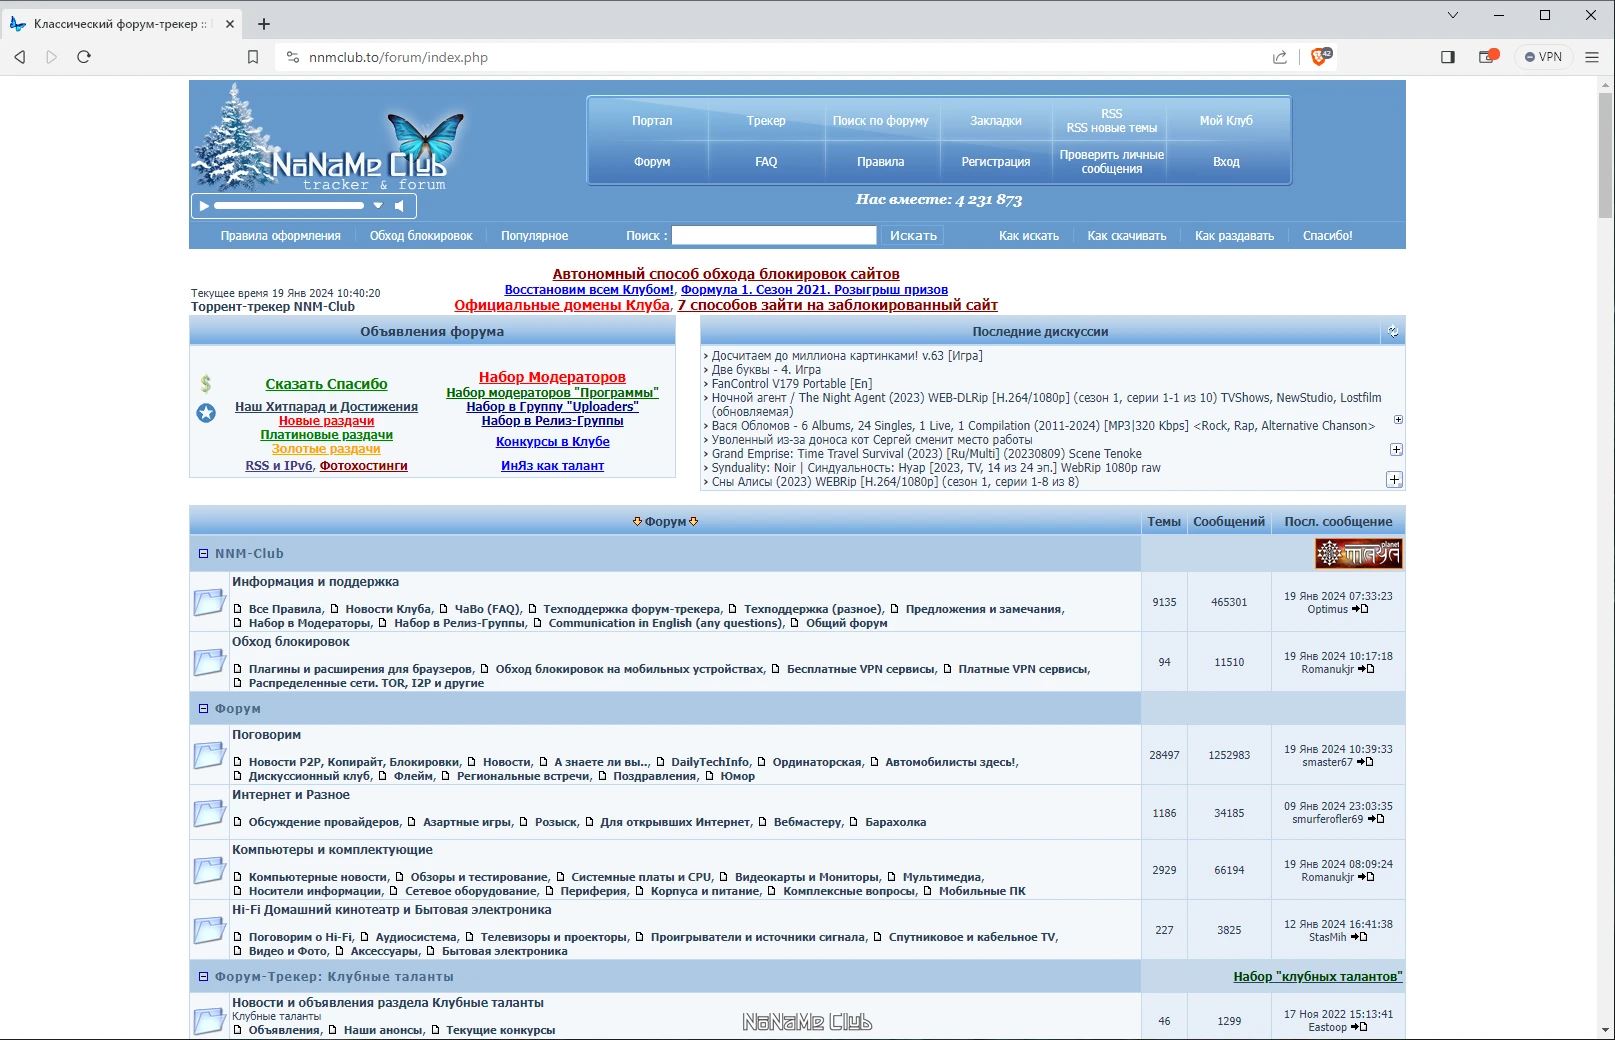
Task: Click the dollar sign icon beside Сказать Спасибо
Action: [206, 383]
